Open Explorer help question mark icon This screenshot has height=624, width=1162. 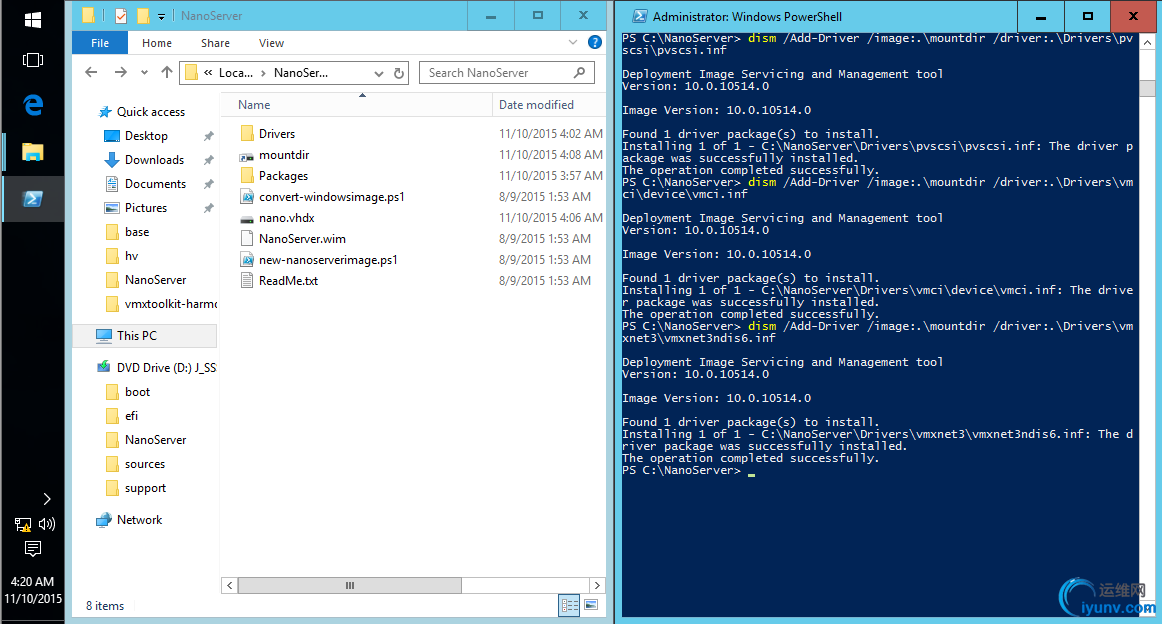[x=595, y=43]
